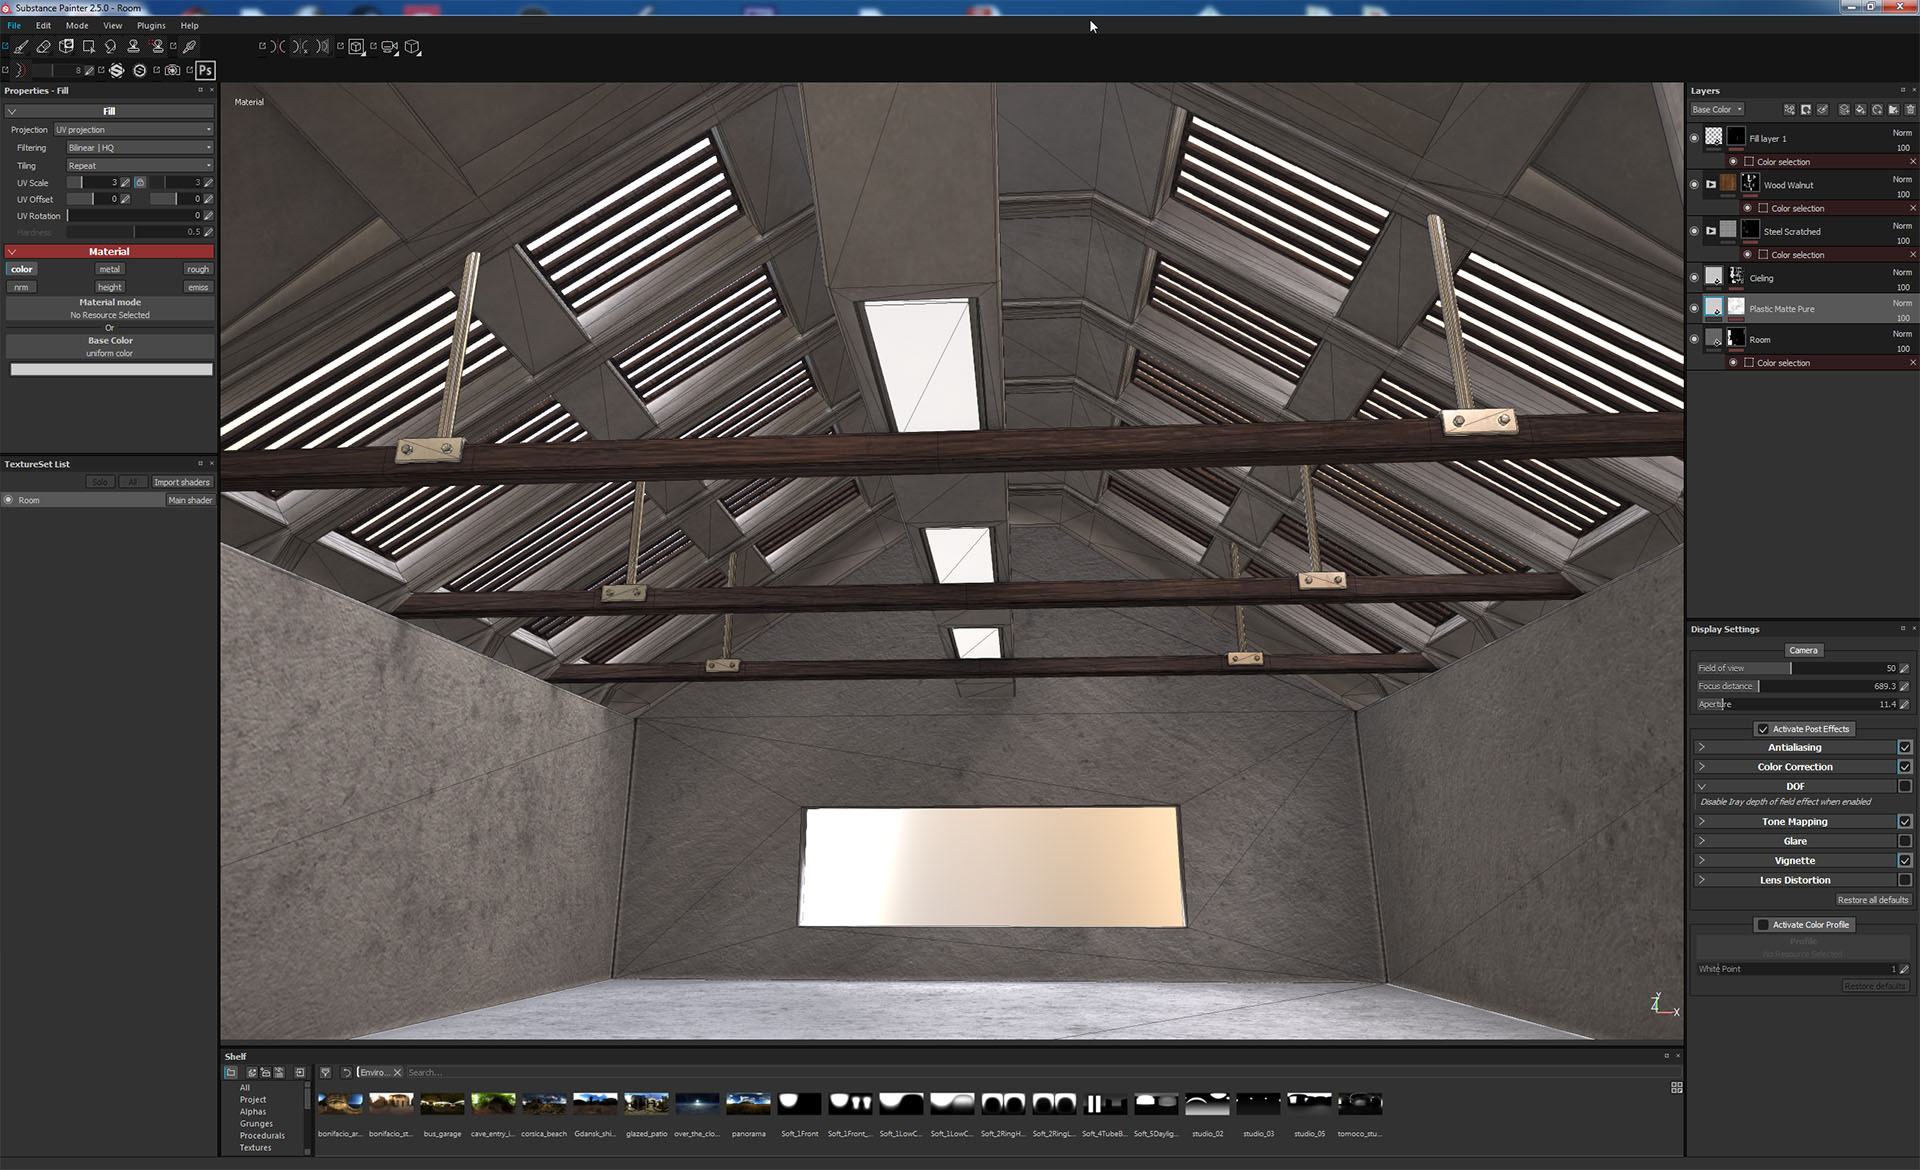Open the Plugins menu

151,25
